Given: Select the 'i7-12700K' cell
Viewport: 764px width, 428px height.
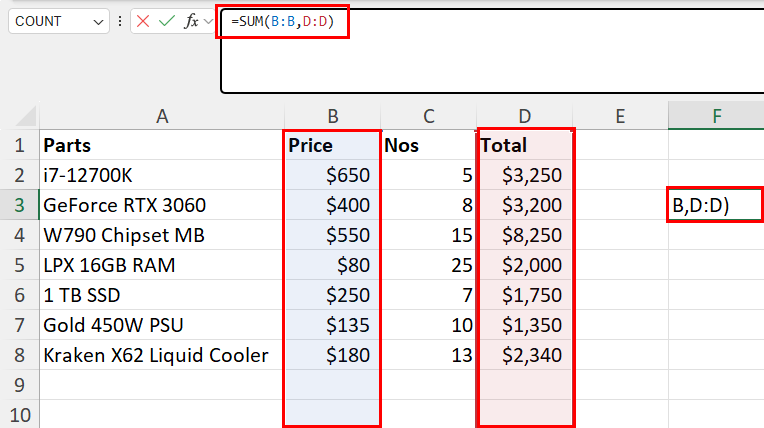Looking at the screenshot, I should click(x=162, y=175).
